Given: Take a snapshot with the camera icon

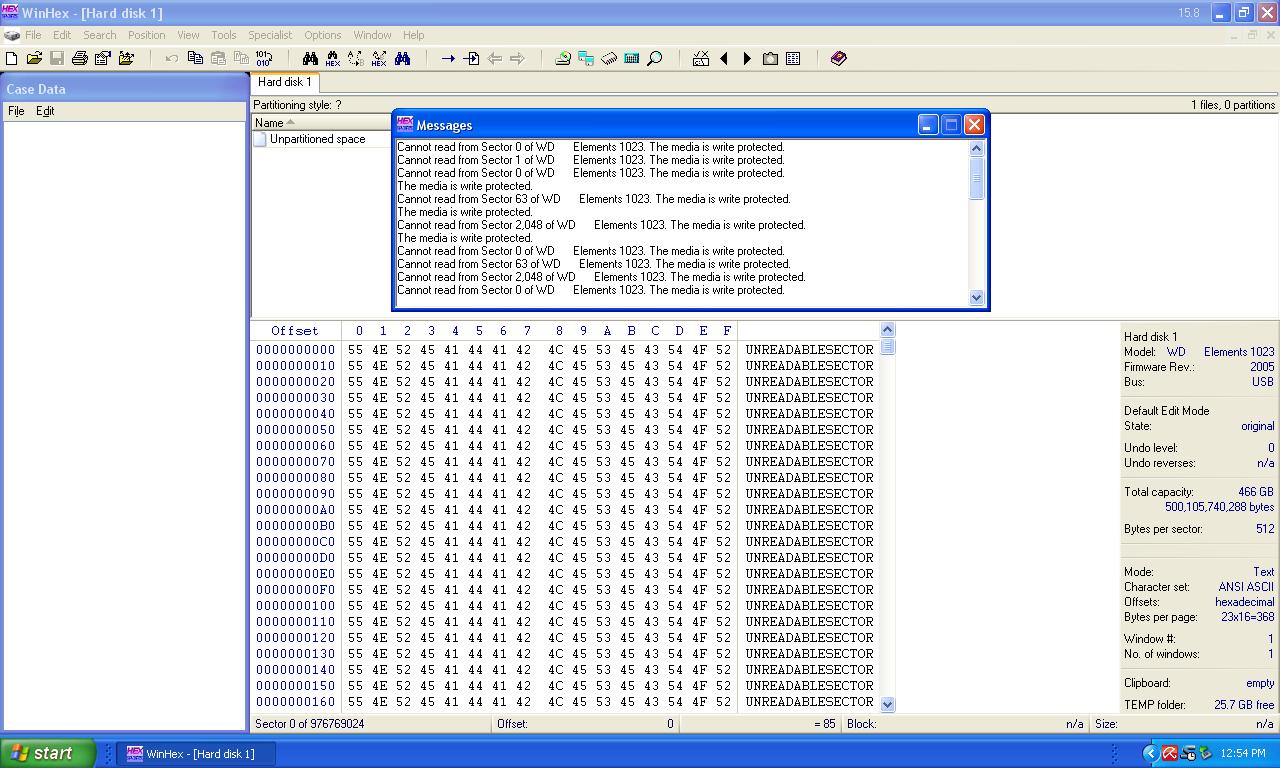Looking at the screenshot, I should [770, 59].
